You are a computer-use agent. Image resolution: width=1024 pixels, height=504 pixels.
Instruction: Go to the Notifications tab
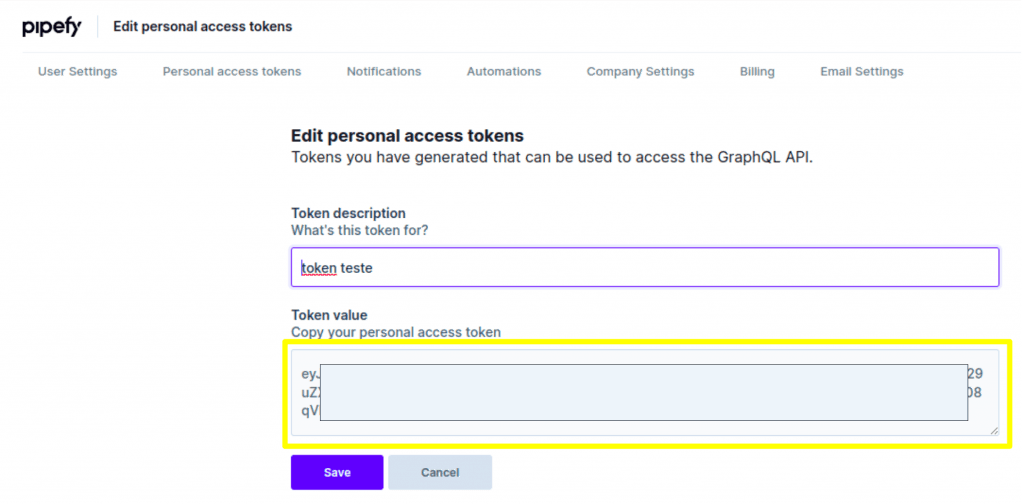point(384,72)
